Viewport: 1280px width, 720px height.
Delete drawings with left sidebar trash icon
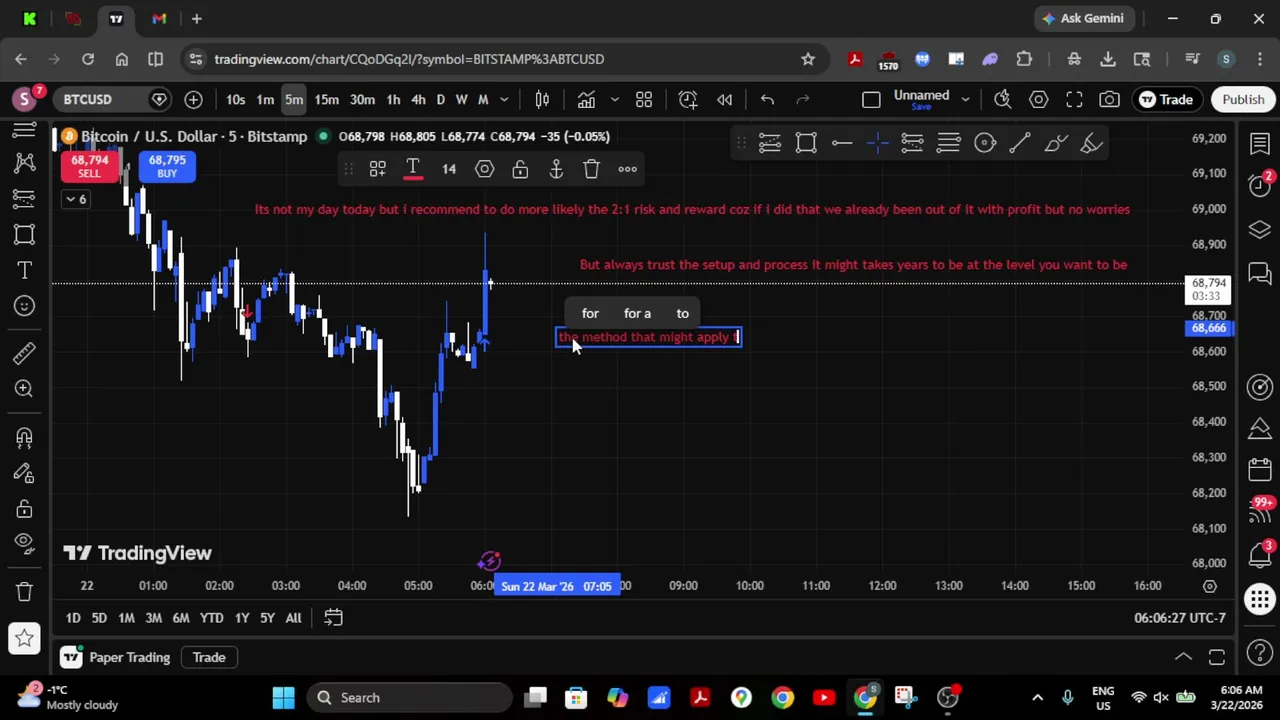(25, 591)
